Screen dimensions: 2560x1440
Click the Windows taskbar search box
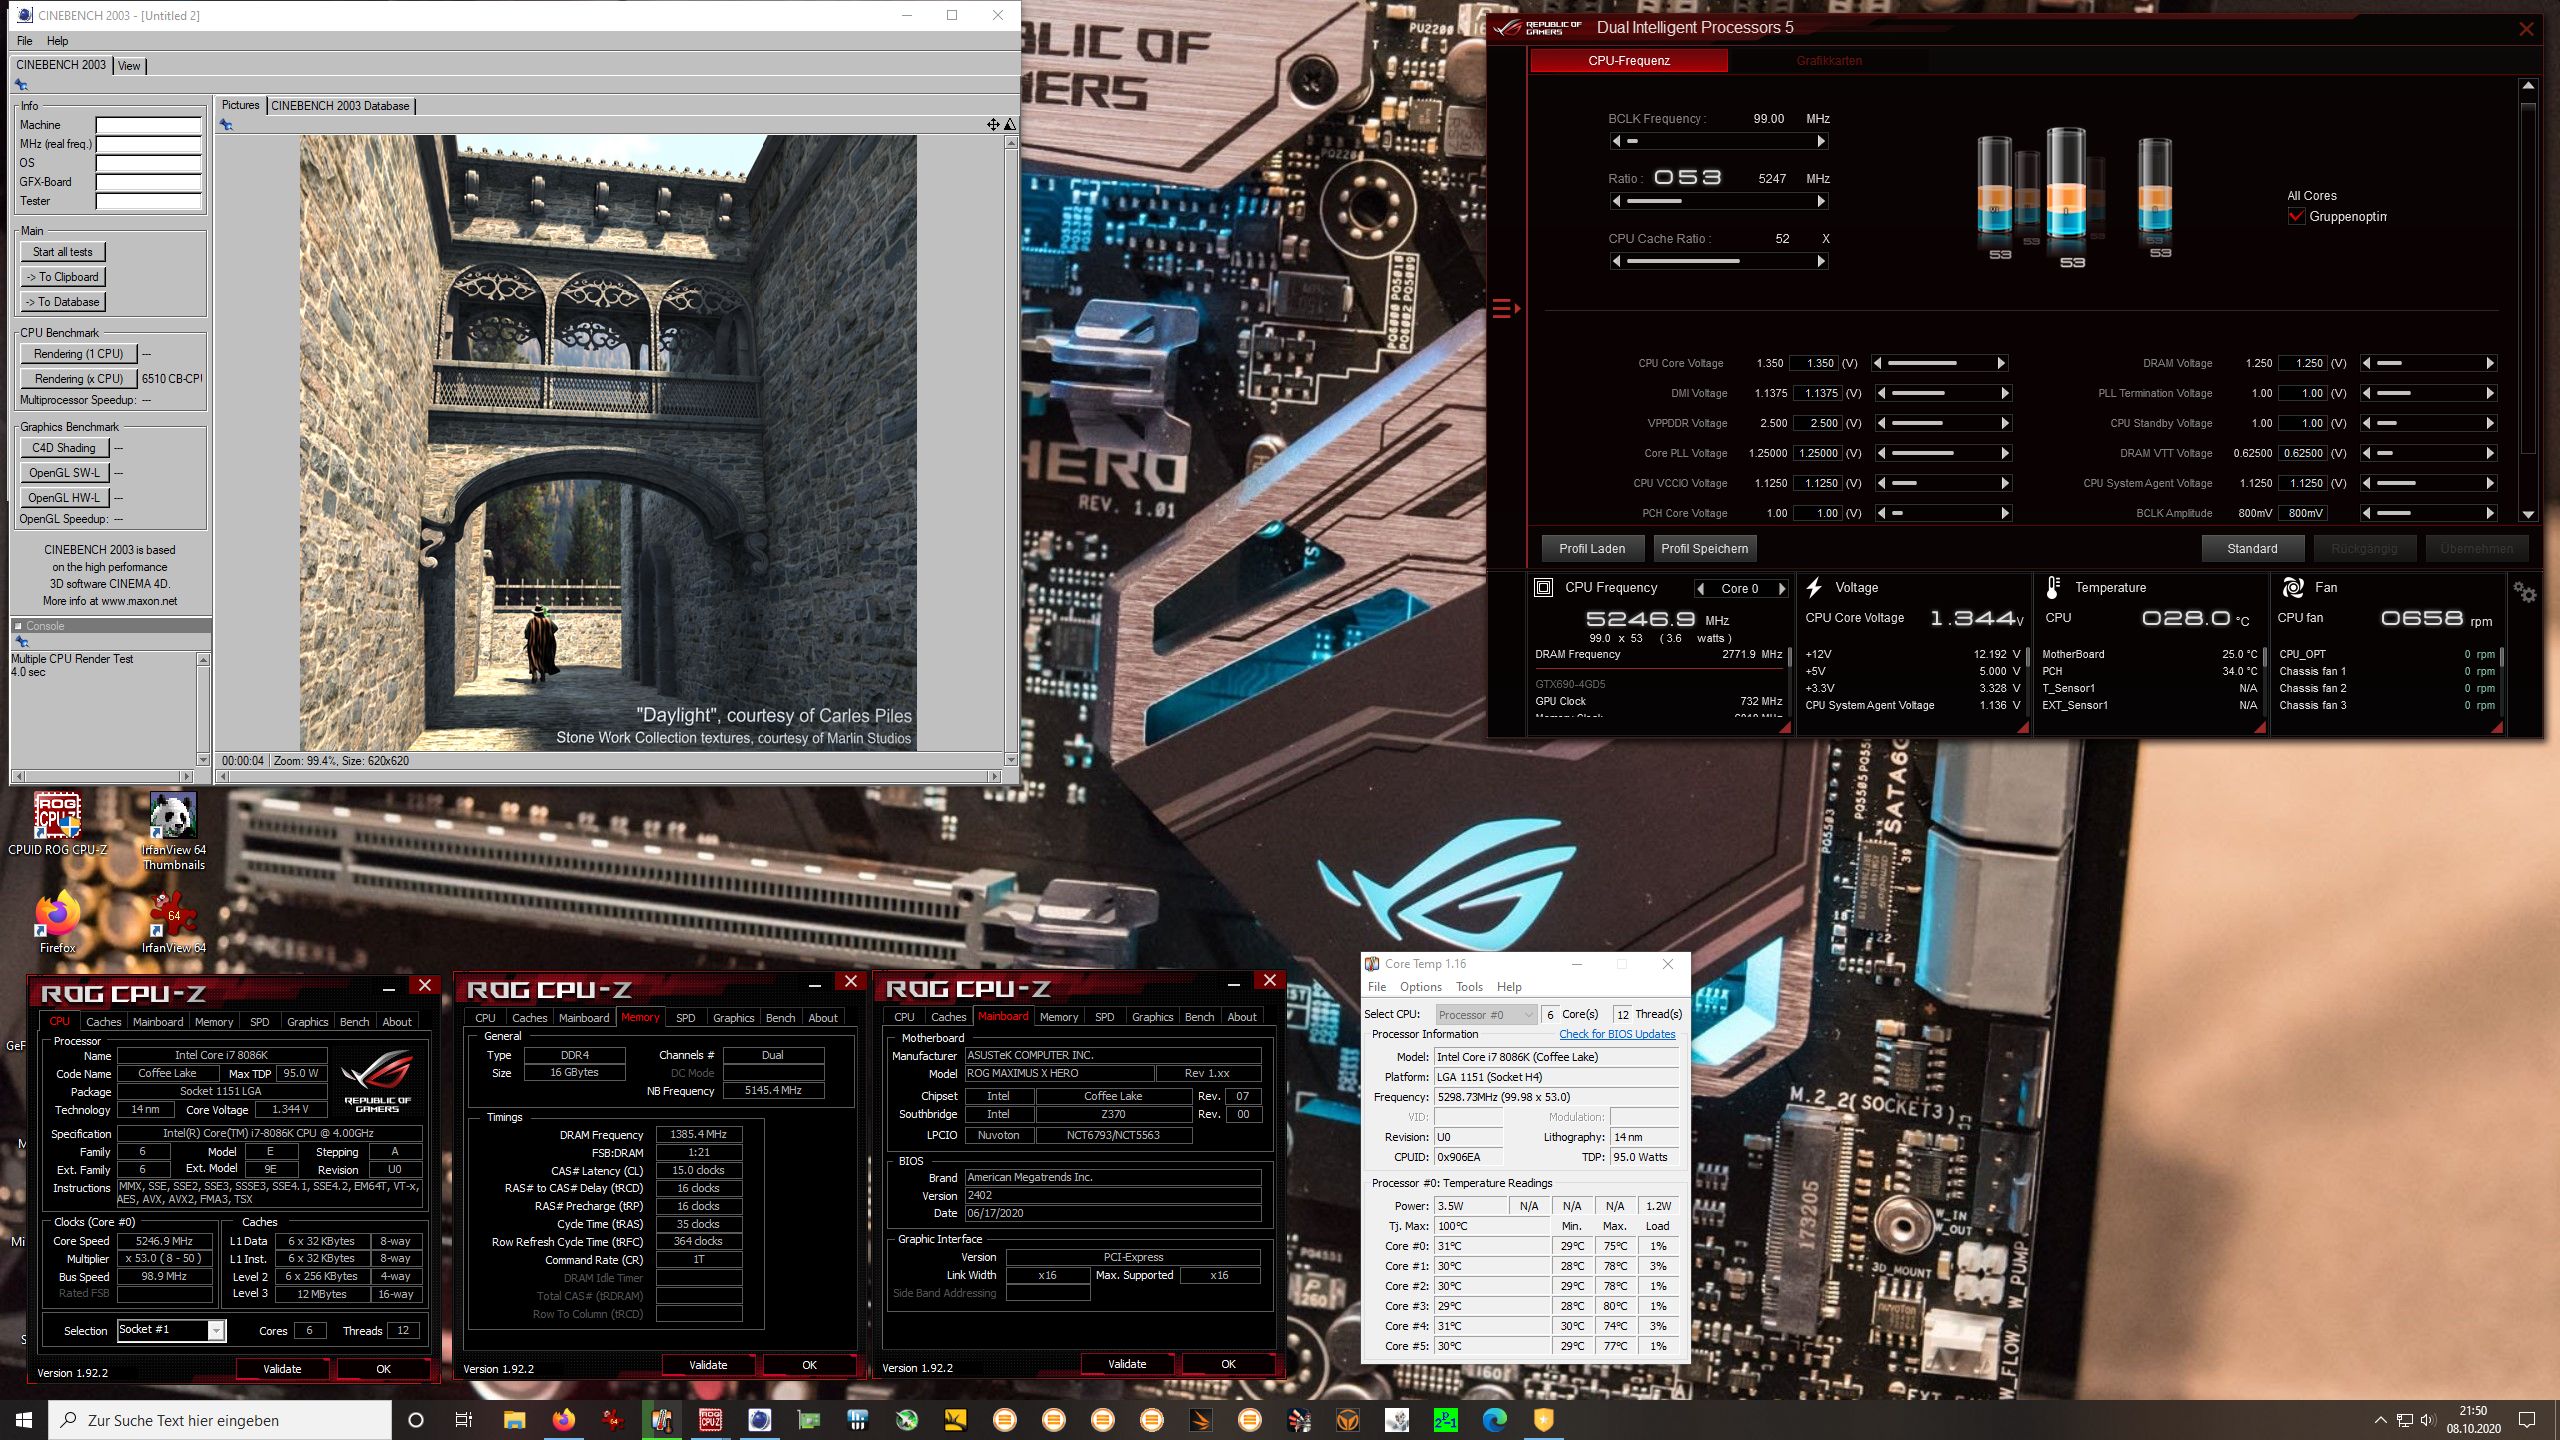point(220,1420)
